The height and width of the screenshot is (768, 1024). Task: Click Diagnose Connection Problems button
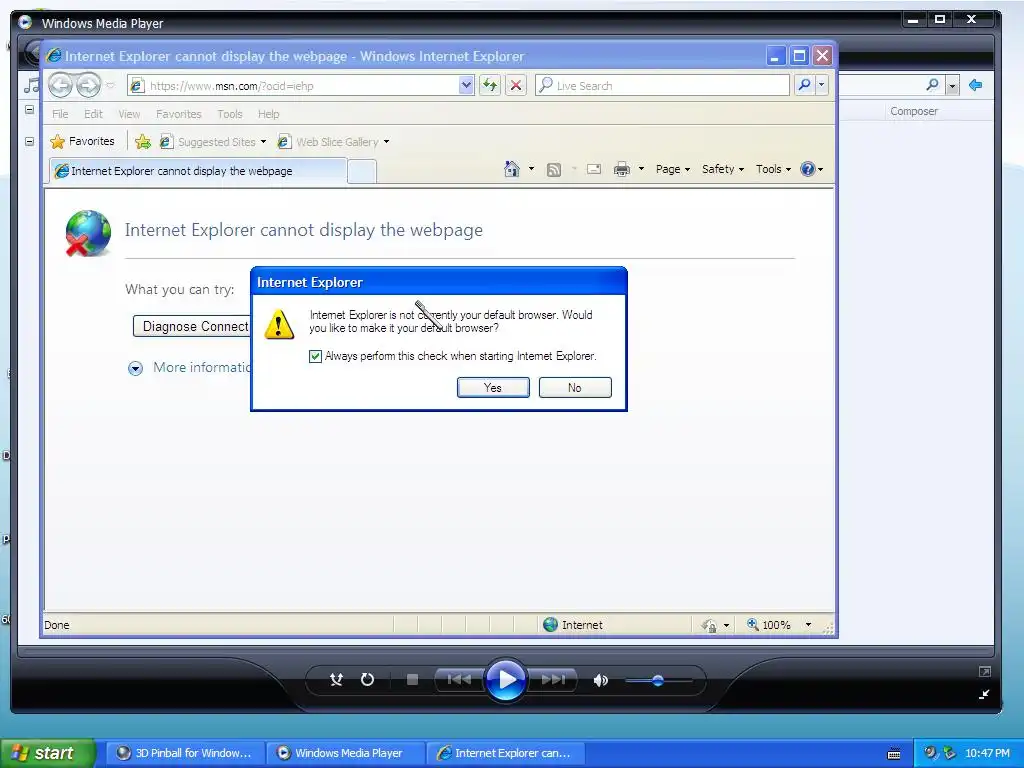191,326
